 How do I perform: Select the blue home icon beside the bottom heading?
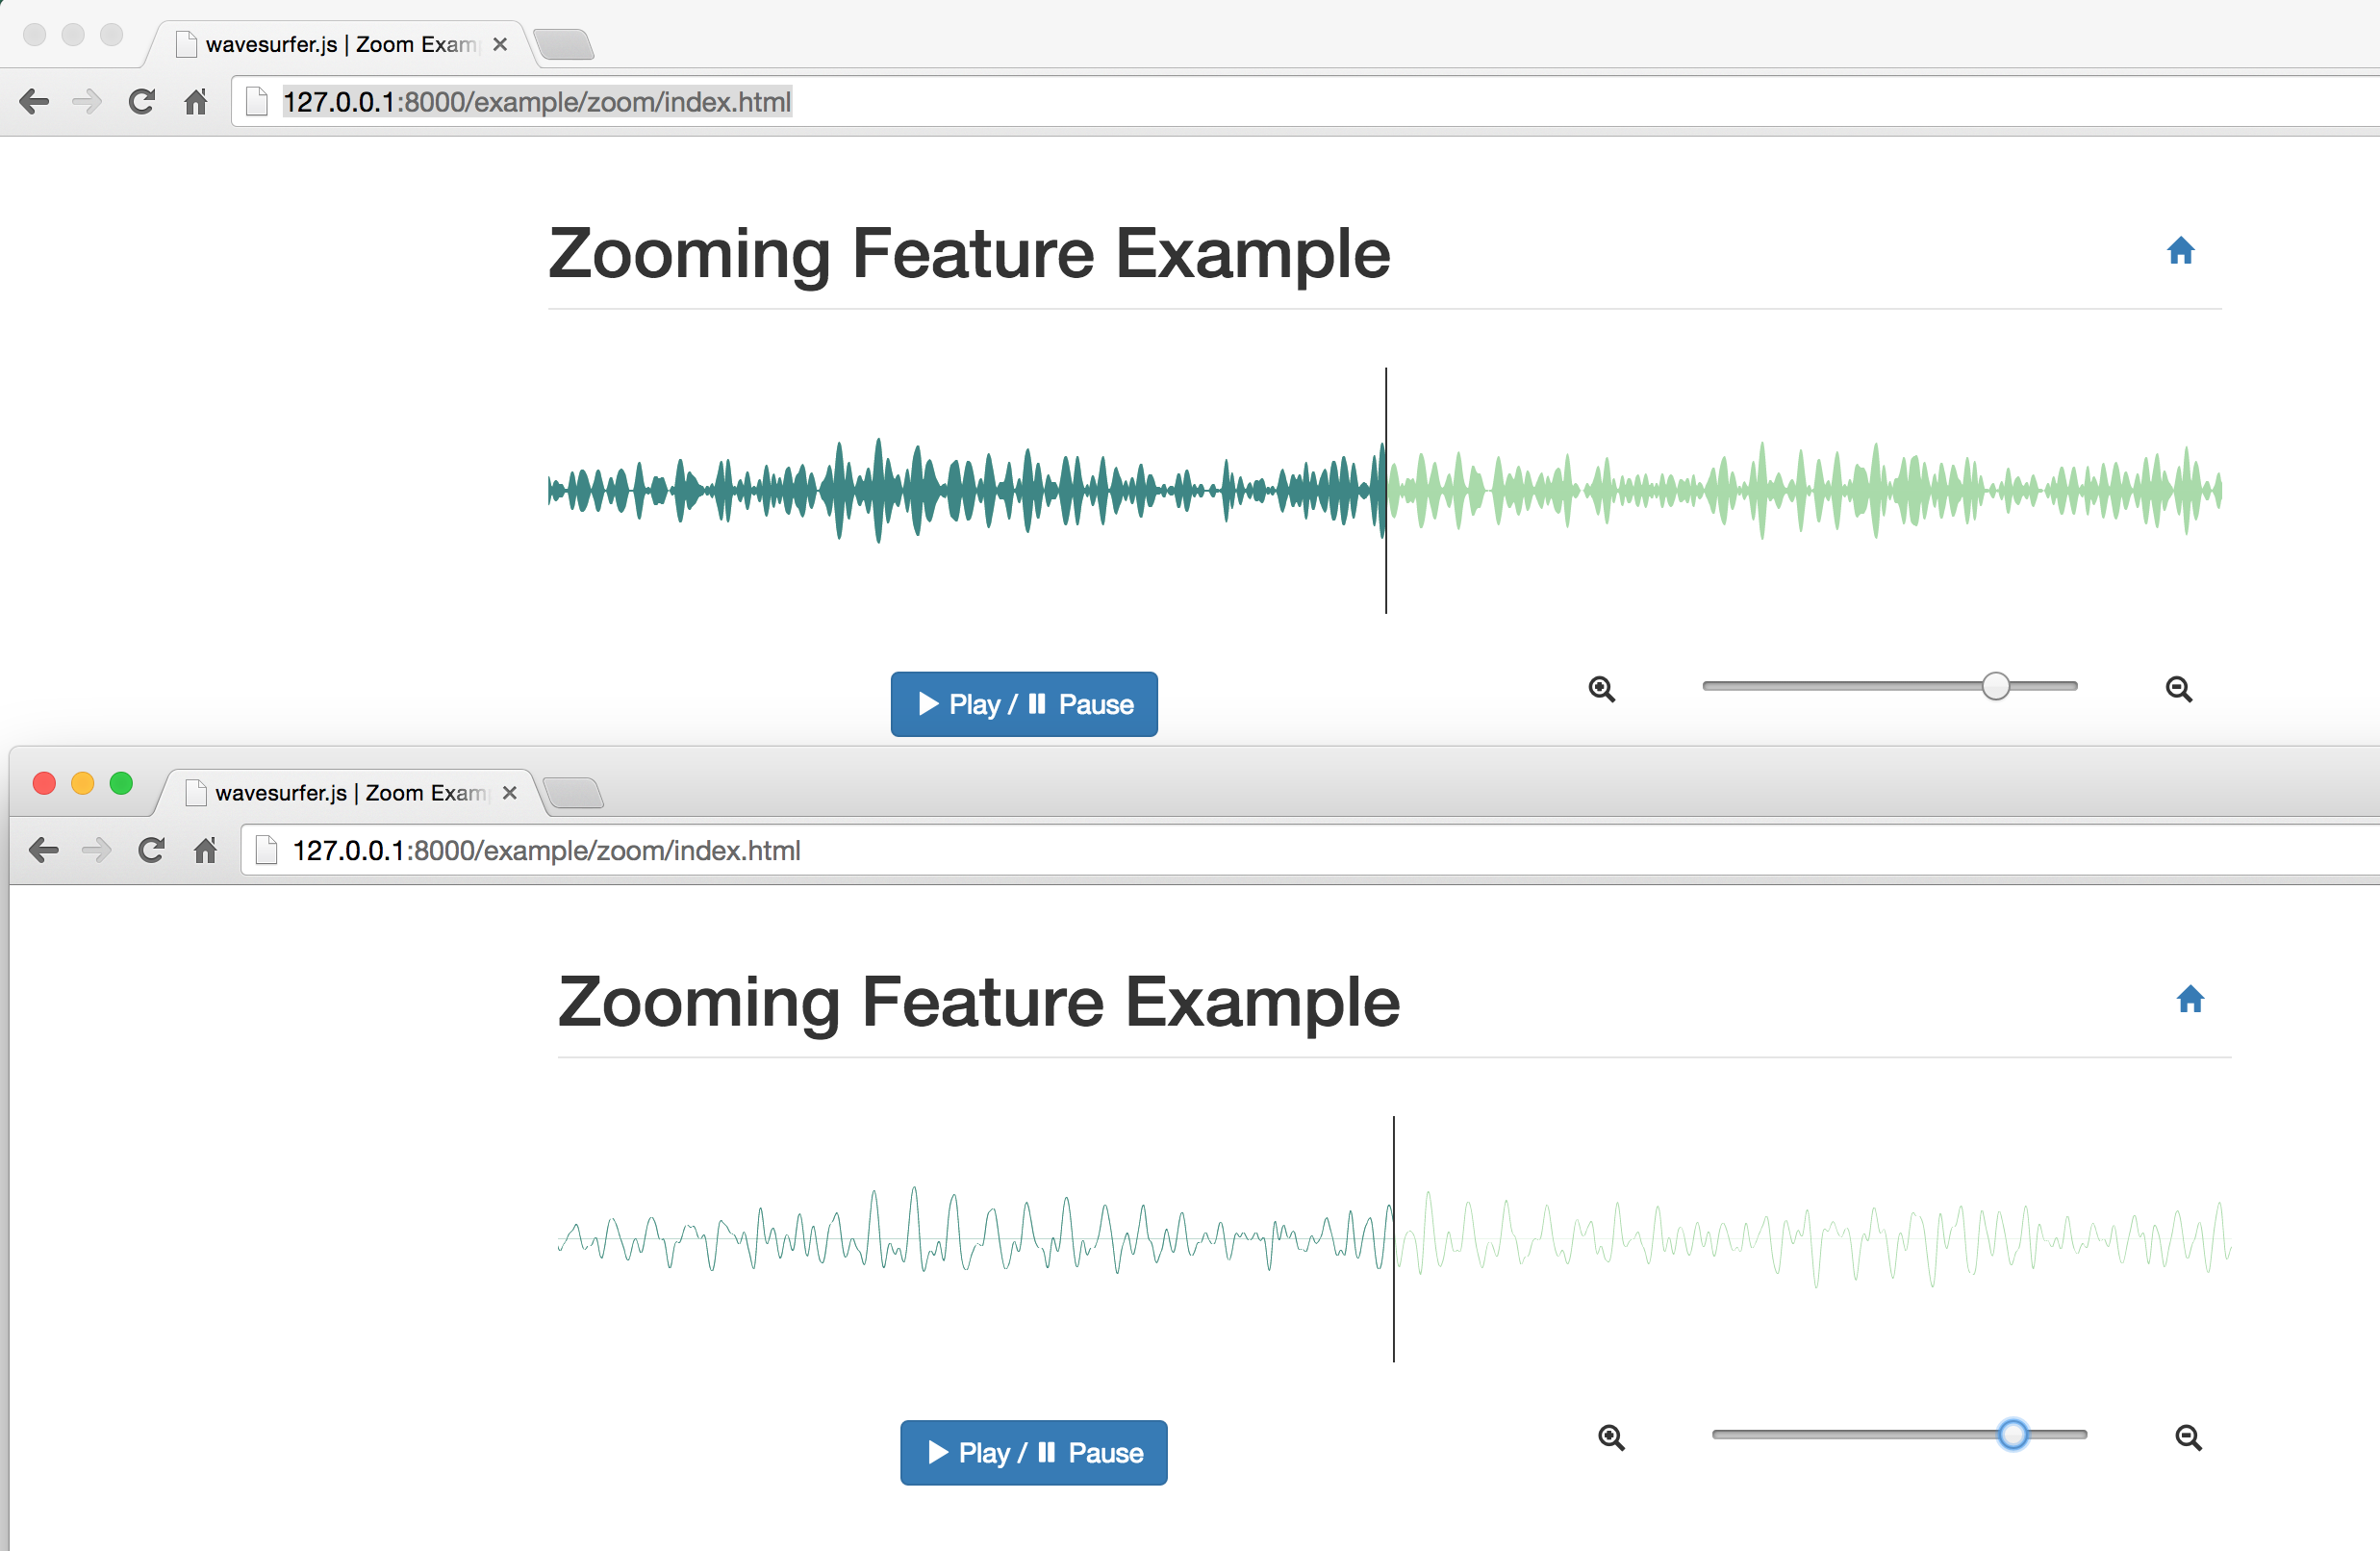pyautogui.click(x=2190, y=1000)
